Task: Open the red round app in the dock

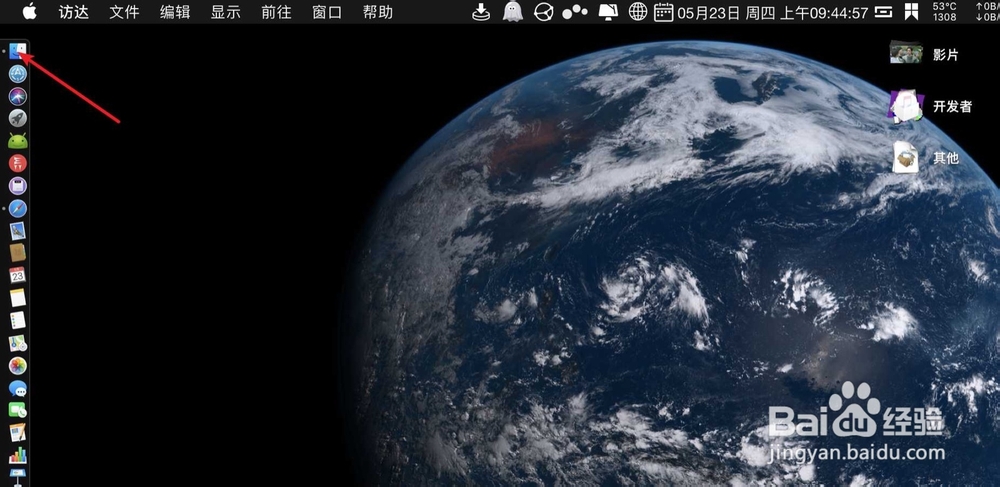Action: click(x=18, y=163)
